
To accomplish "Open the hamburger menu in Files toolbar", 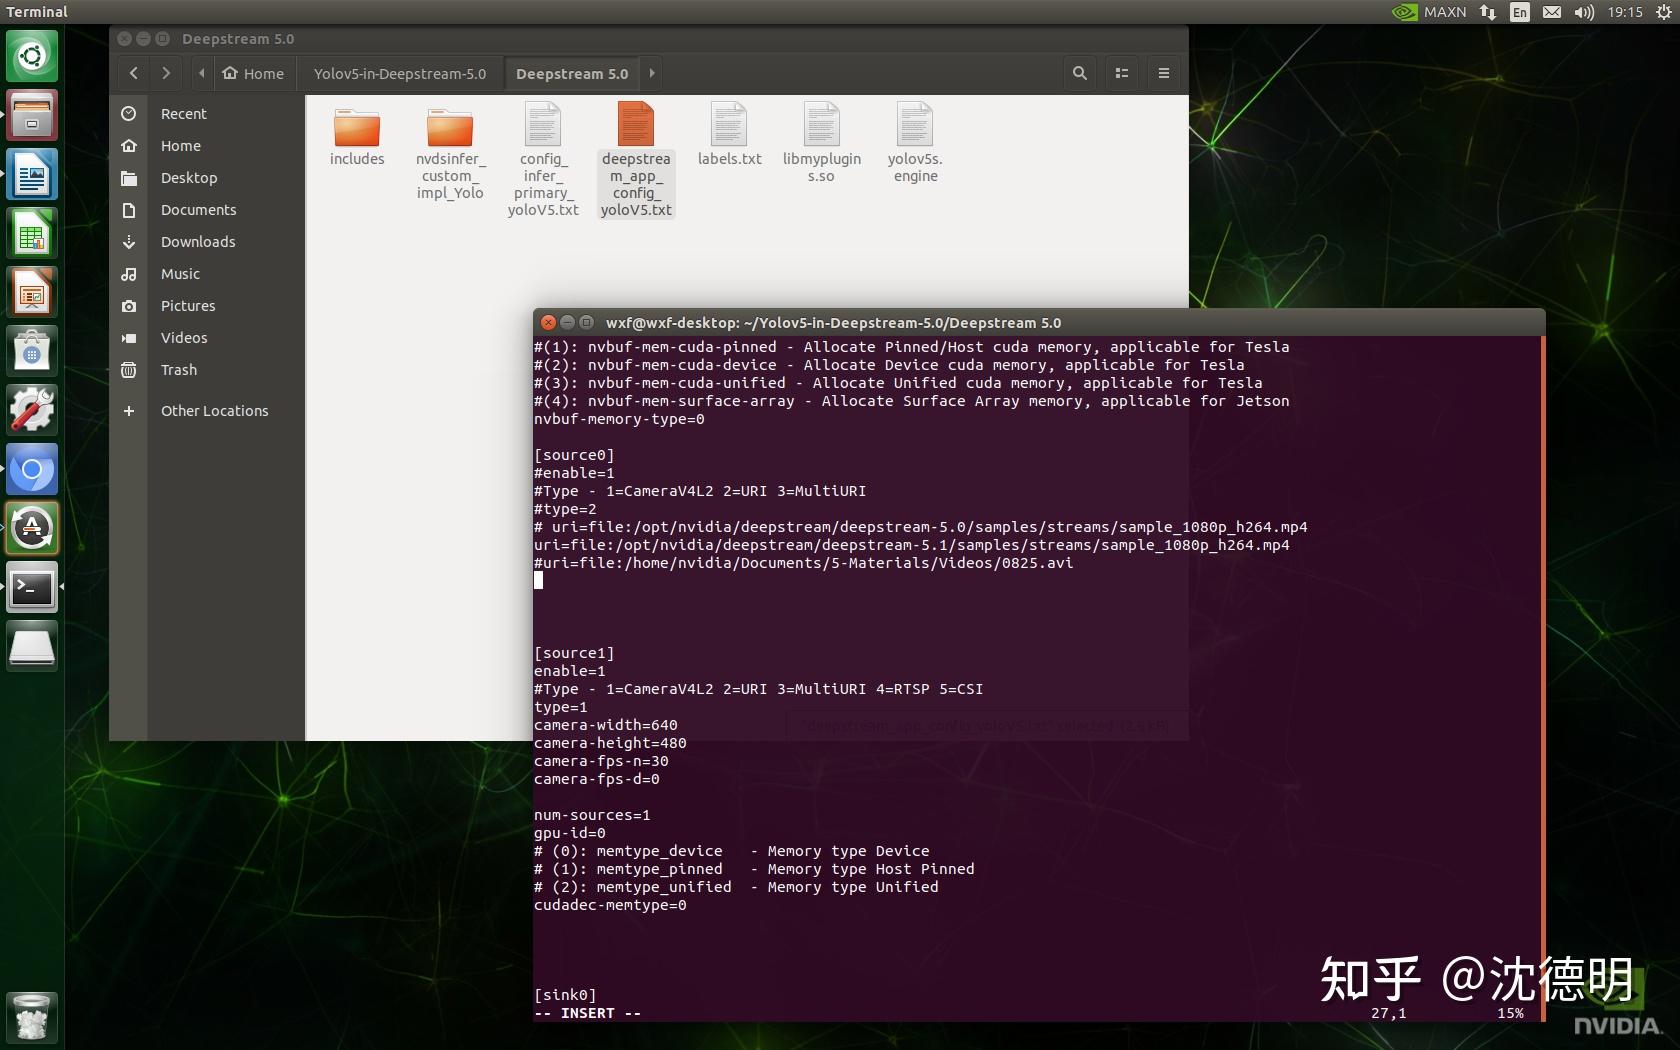I will click(1164, 73).
